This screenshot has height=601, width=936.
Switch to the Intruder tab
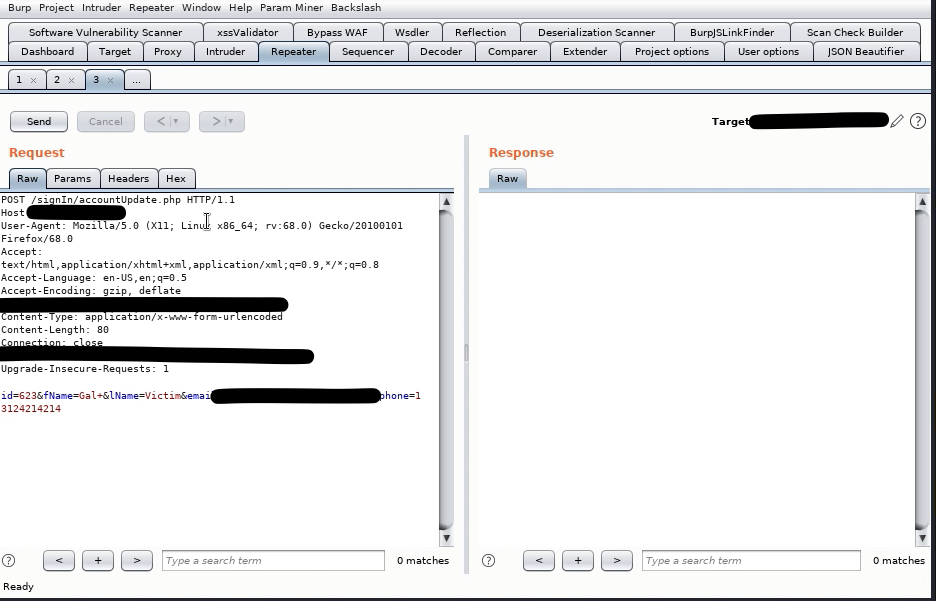225,51
